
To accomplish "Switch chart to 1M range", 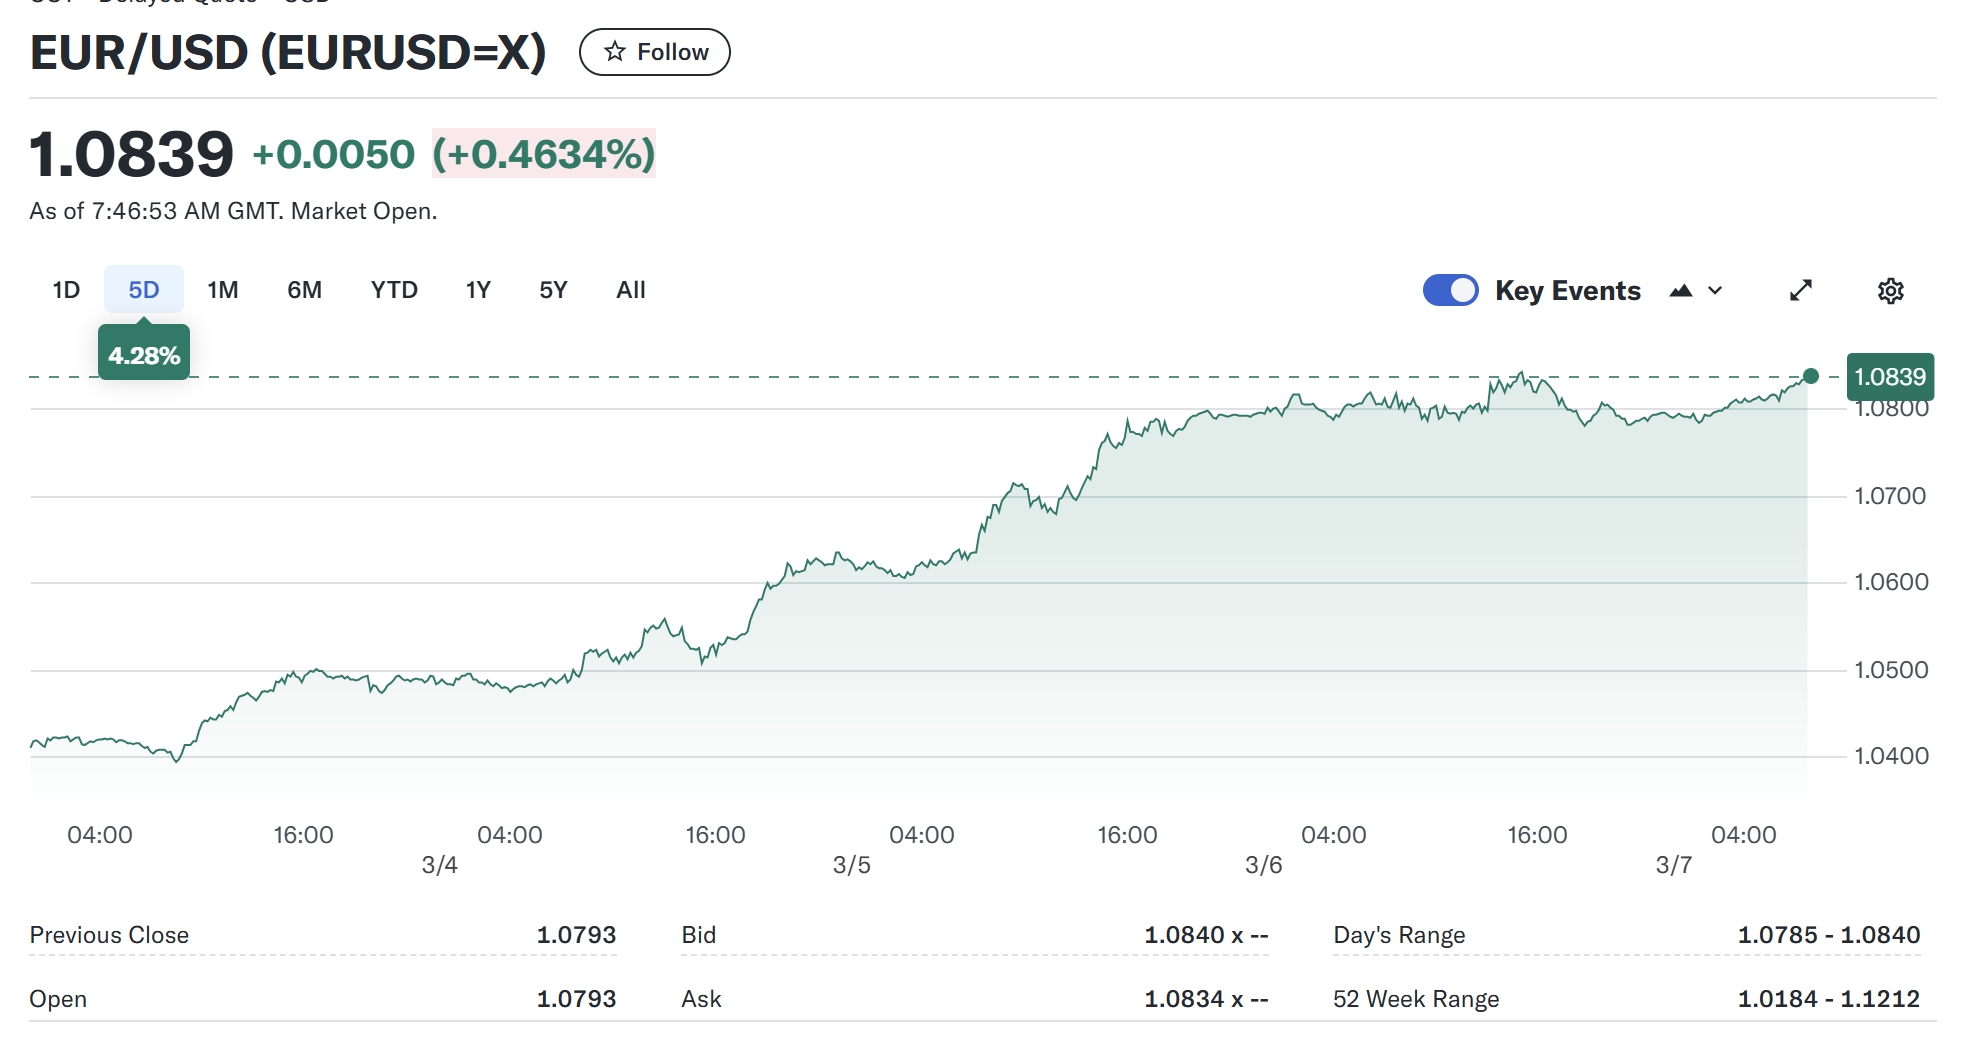I will pos(223,290).
